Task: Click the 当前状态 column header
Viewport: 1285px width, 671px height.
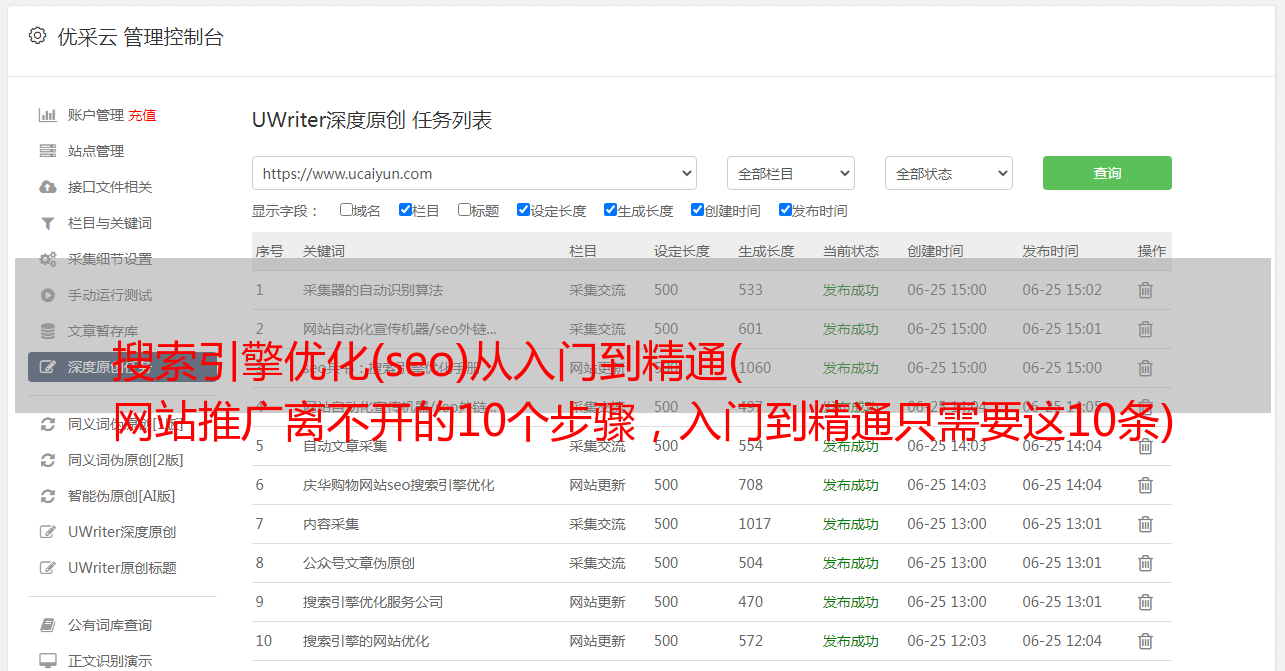Action: [x=851, y=251]
